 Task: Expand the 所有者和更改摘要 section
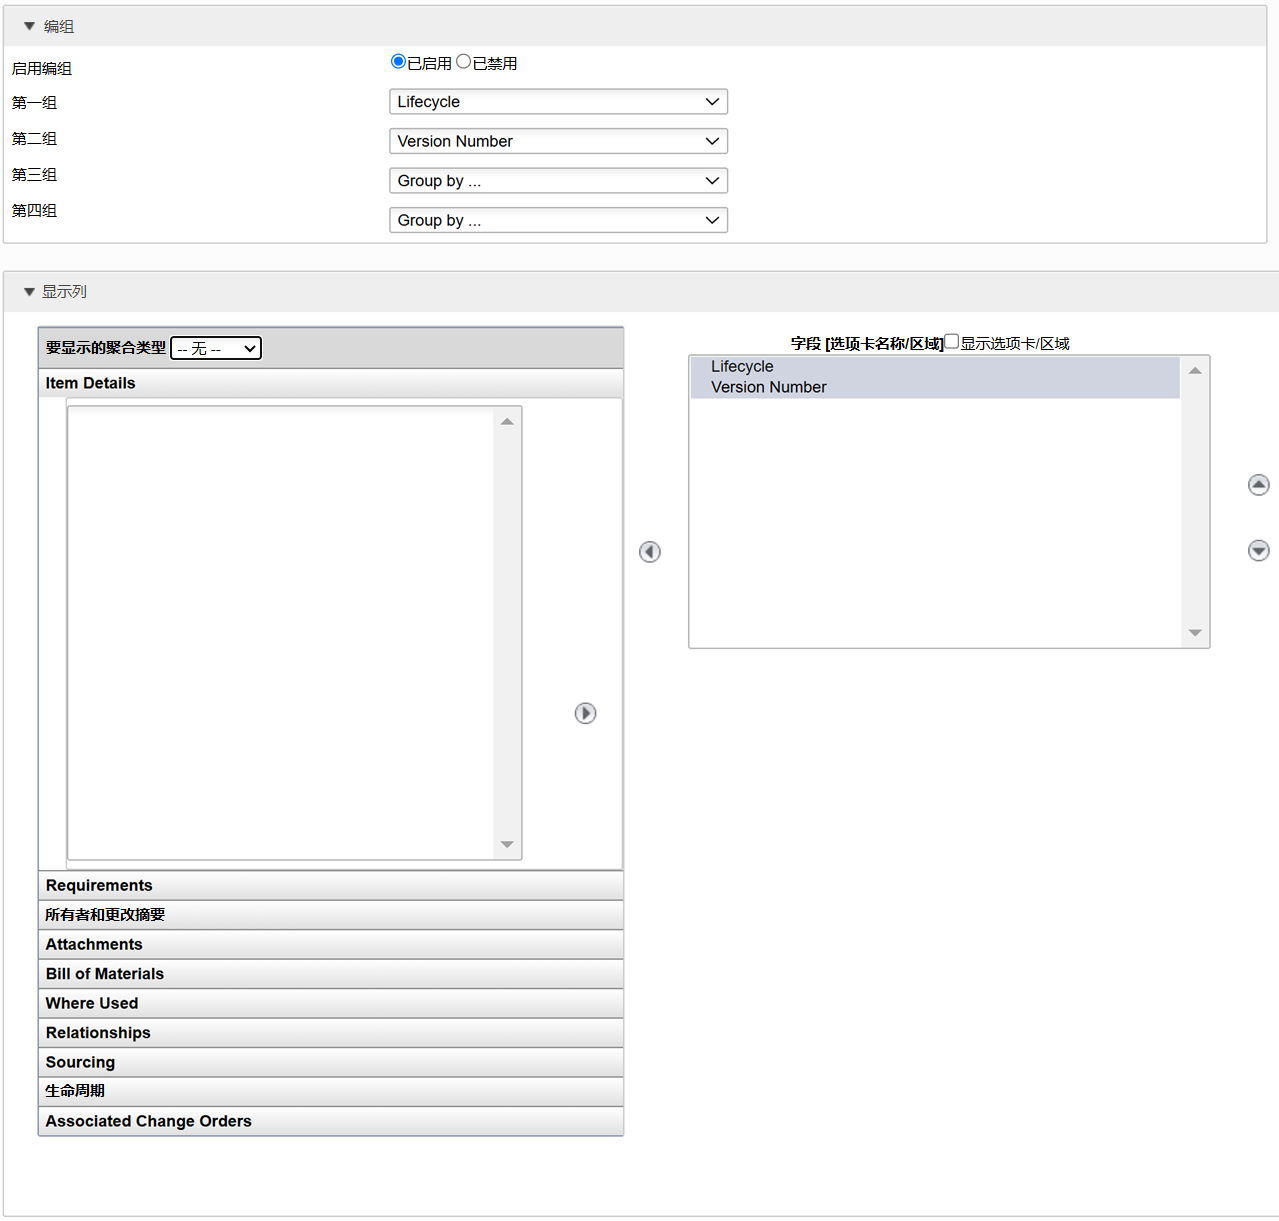point(331,915)
